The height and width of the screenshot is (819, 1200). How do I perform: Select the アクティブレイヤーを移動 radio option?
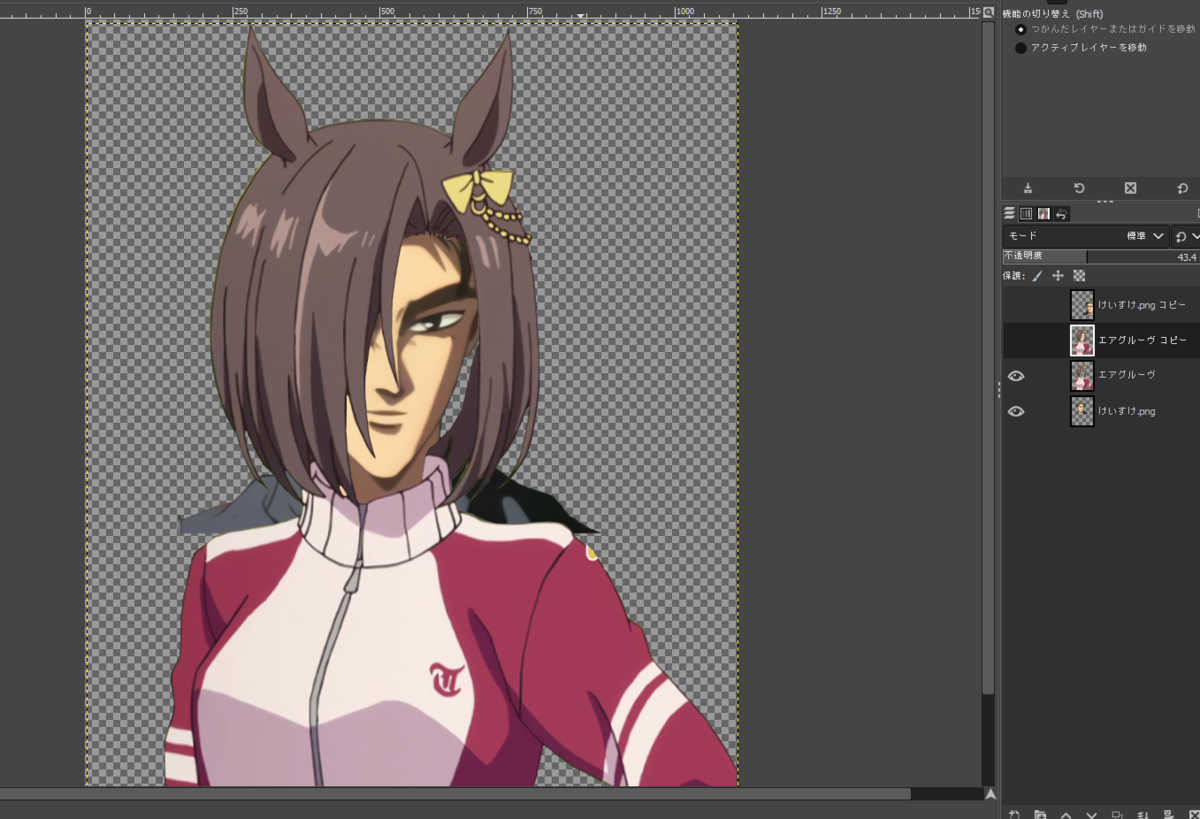pyautogui.click(x=1021, y=48)
